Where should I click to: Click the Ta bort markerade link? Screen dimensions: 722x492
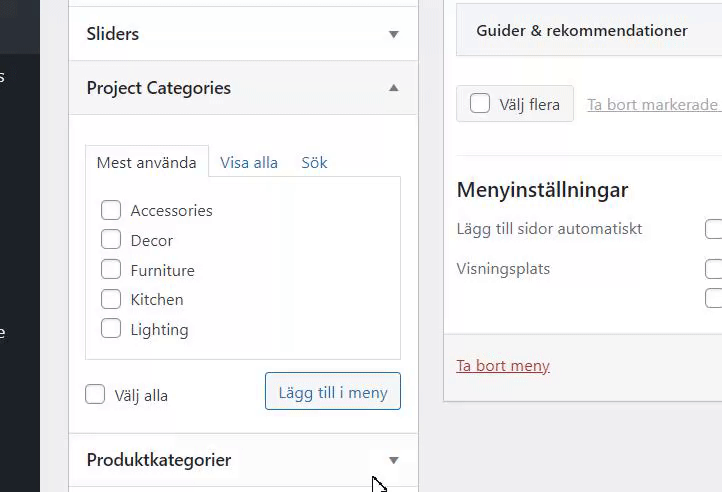pos(652,104)
